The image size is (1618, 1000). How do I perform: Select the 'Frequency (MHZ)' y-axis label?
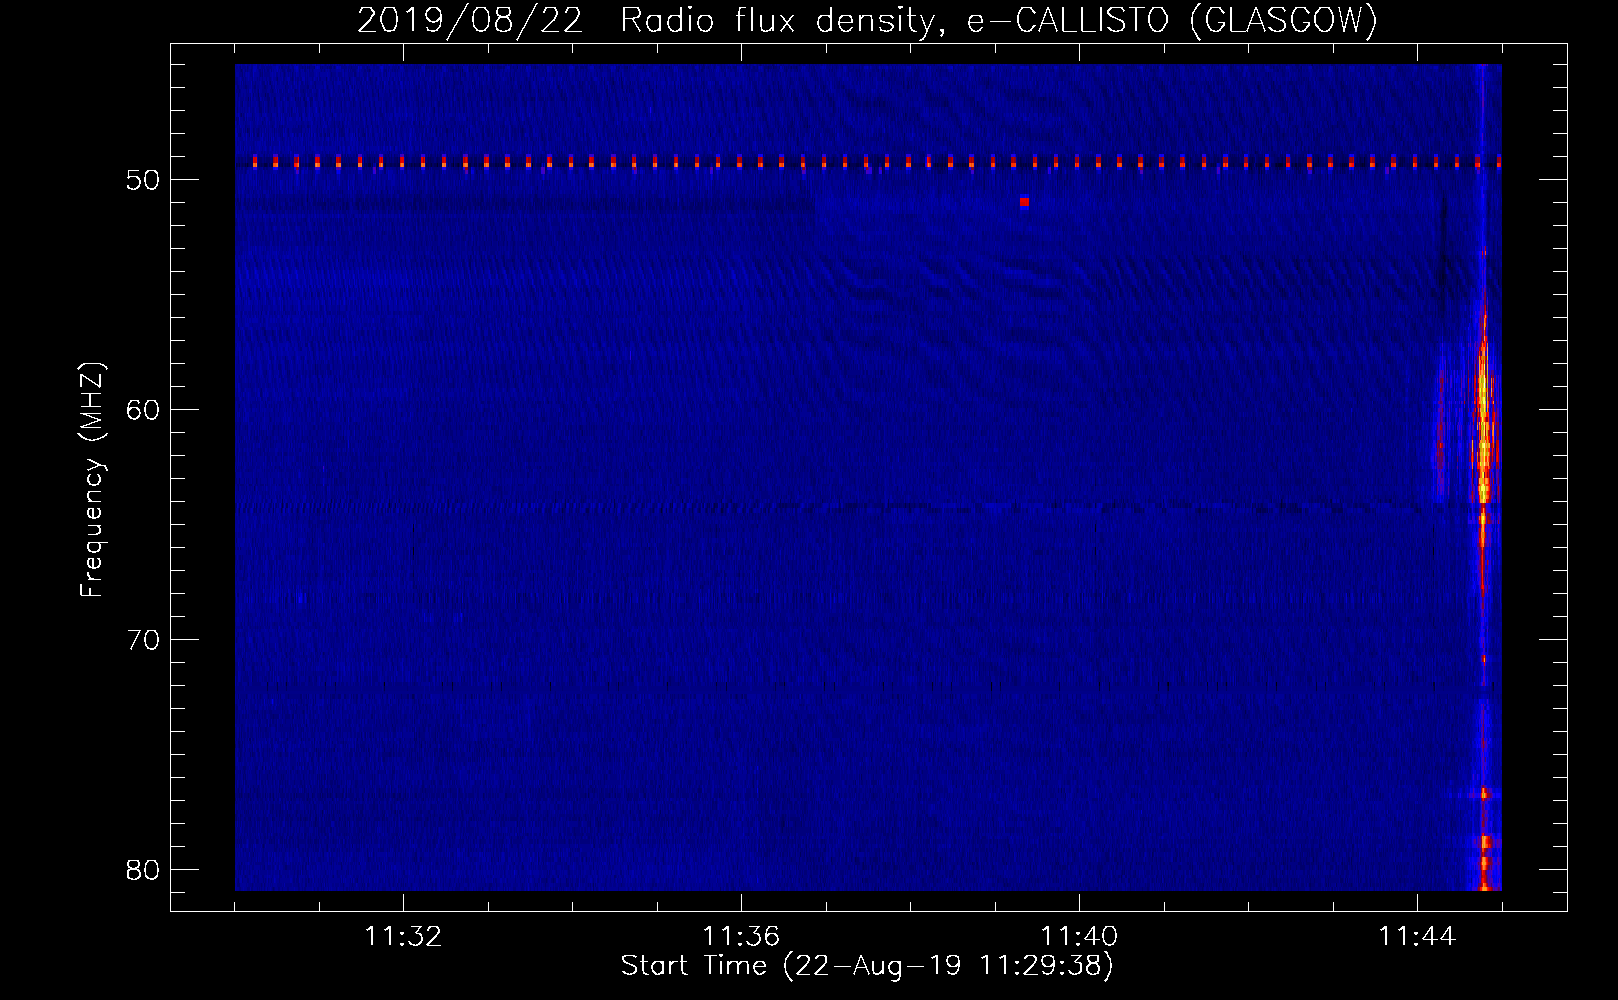click(91, 480)
